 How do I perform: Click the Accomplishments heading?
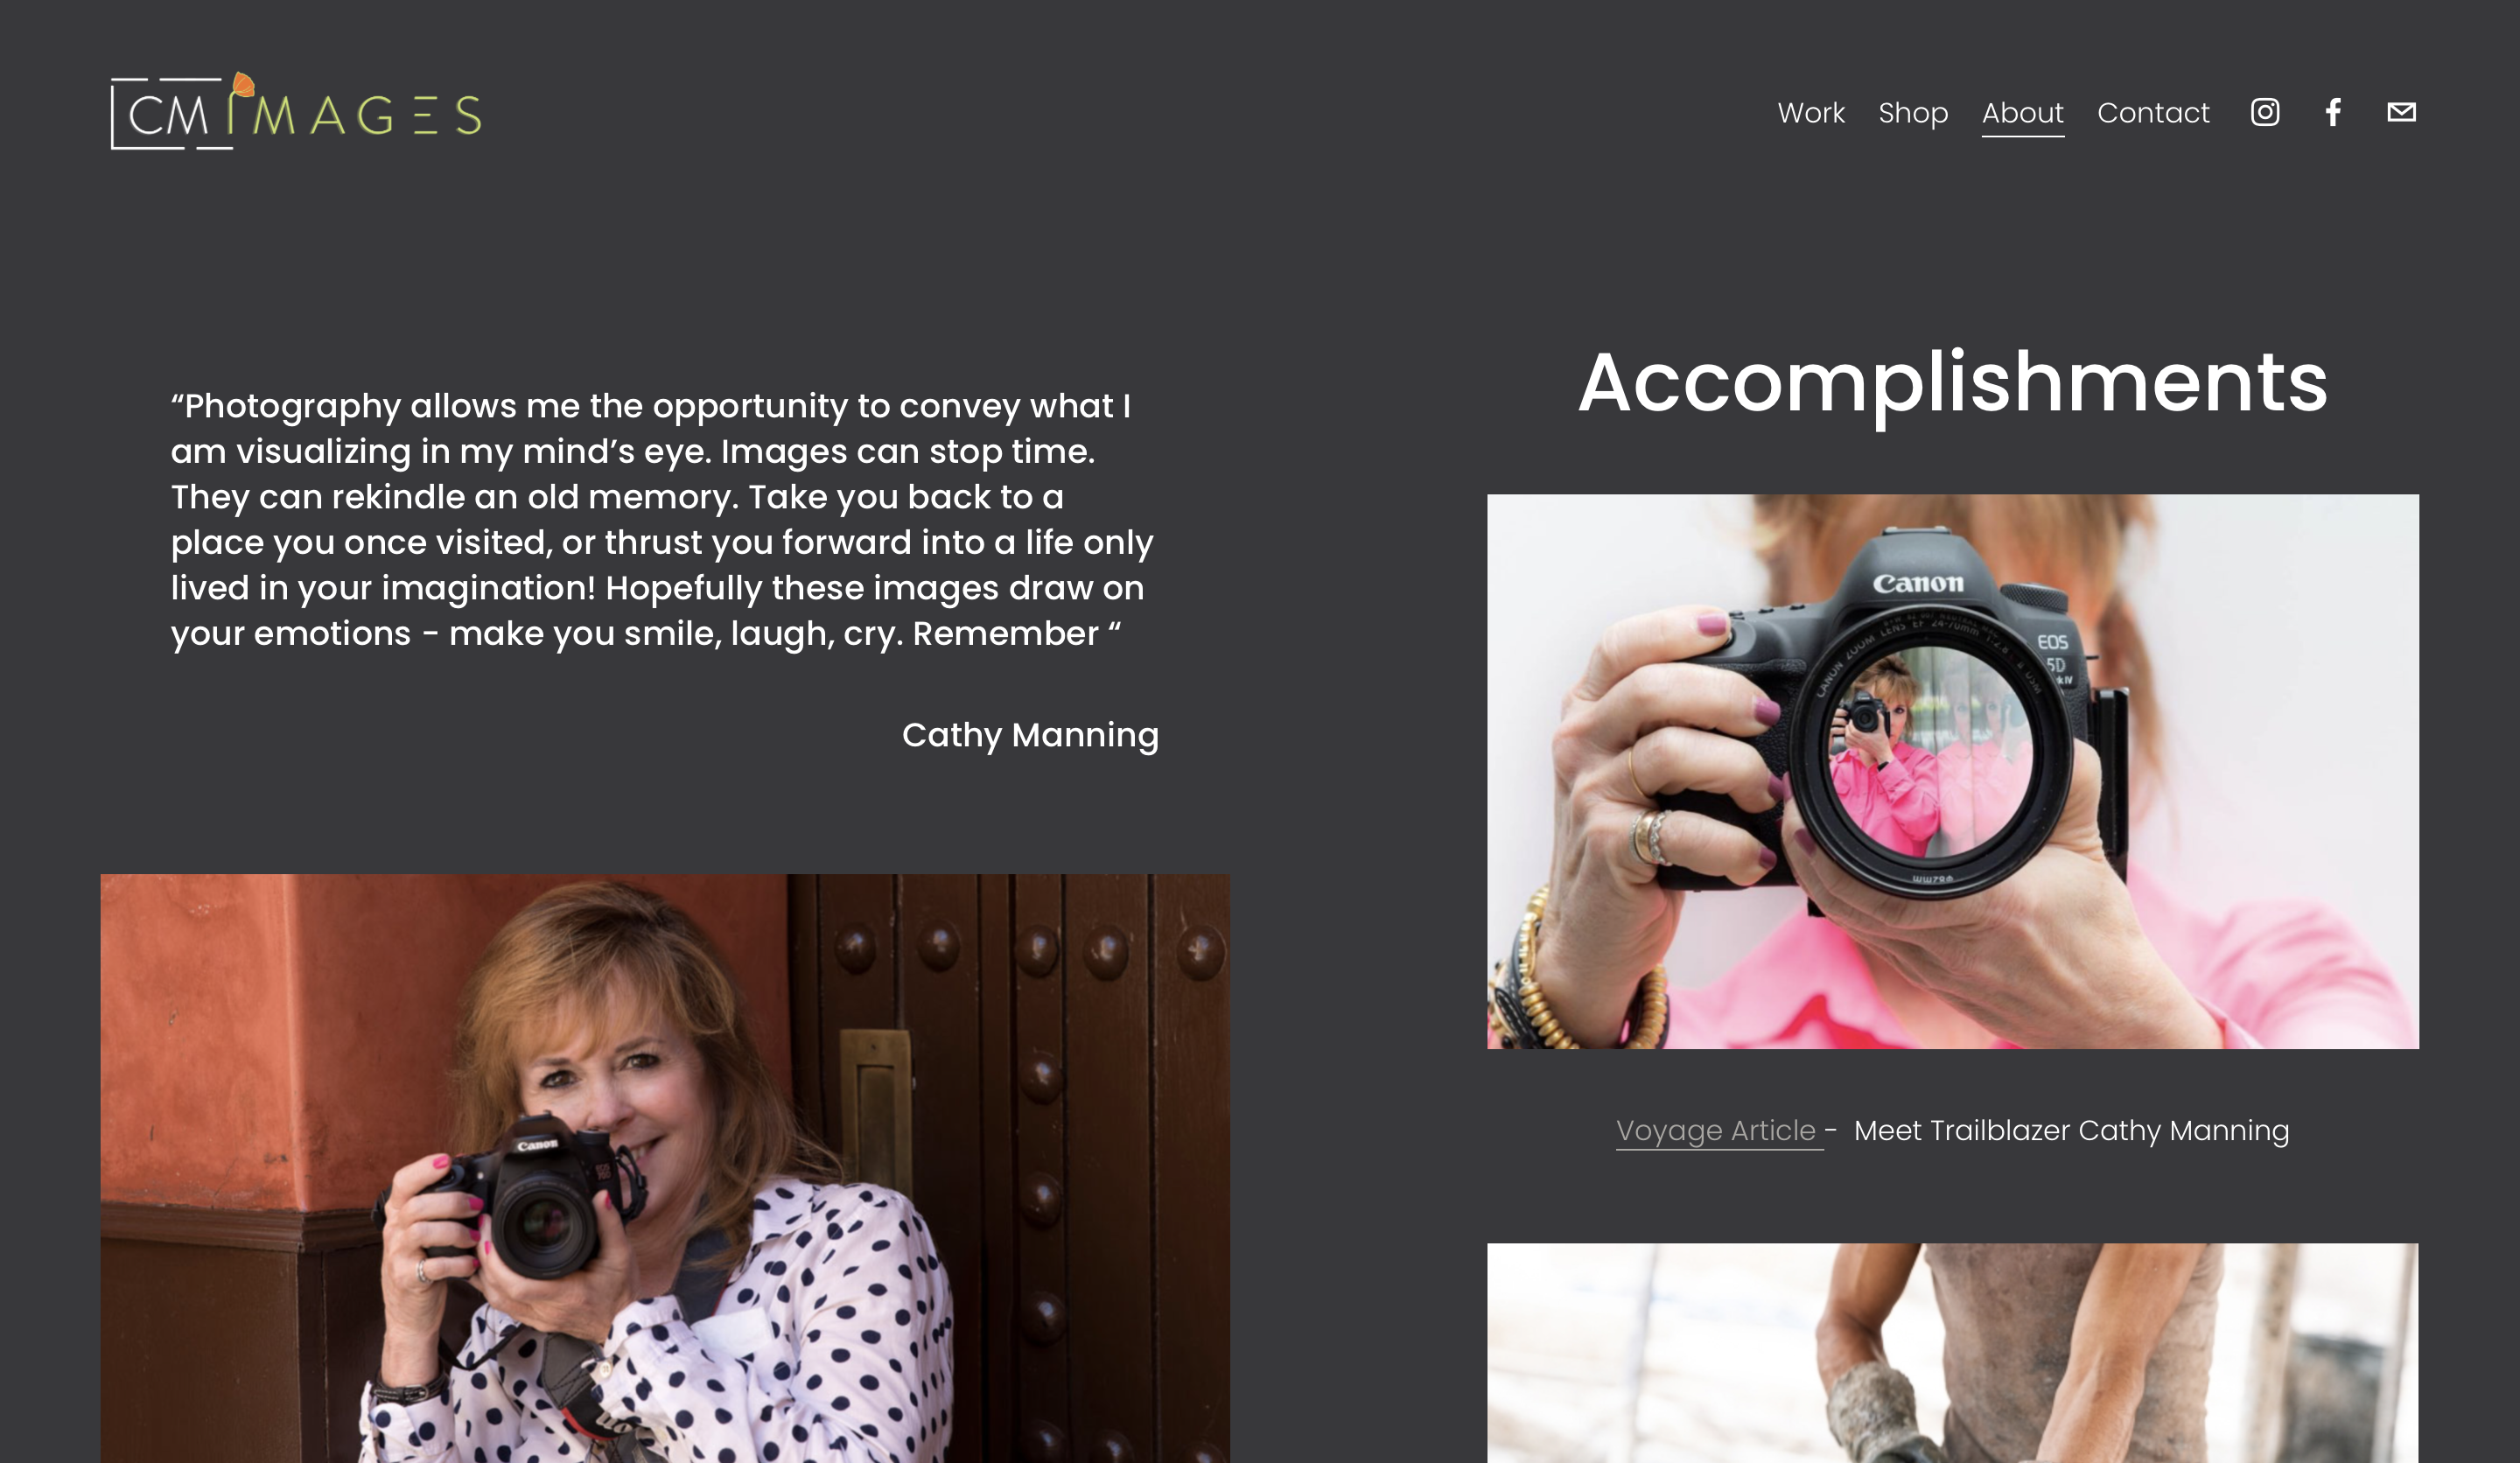1952,383
